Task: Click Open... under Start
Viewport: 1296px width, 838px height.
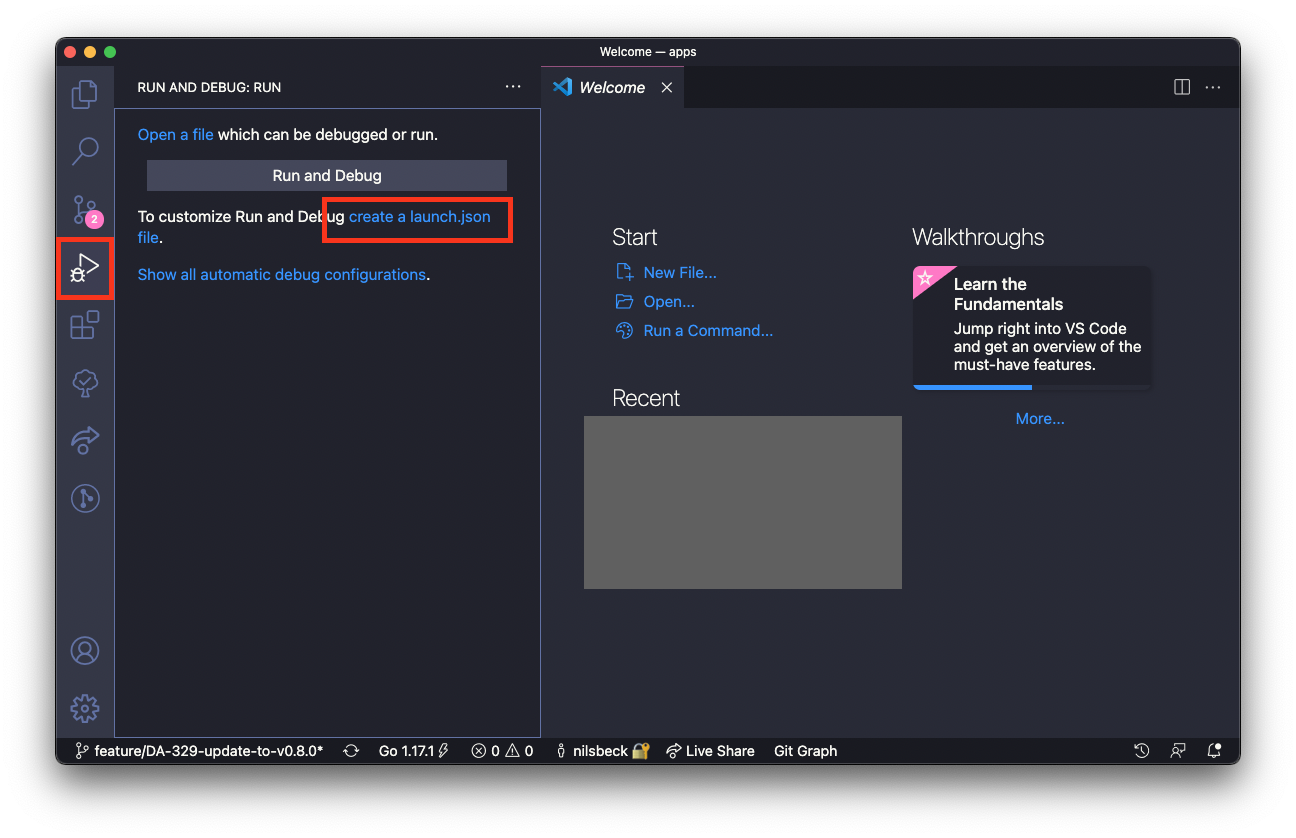Action: click(656, 301)
